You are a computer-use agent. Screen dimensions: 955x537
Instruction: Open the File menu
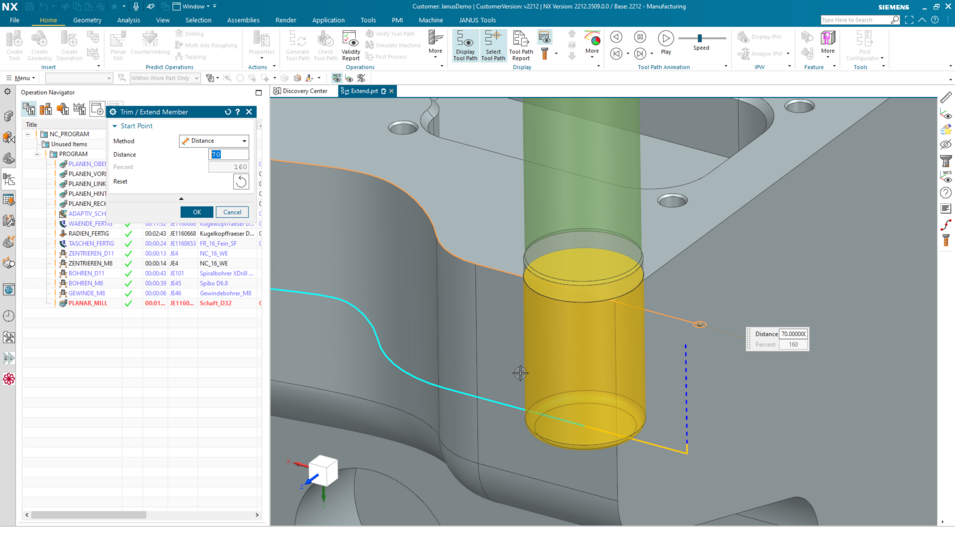(14, 20)
